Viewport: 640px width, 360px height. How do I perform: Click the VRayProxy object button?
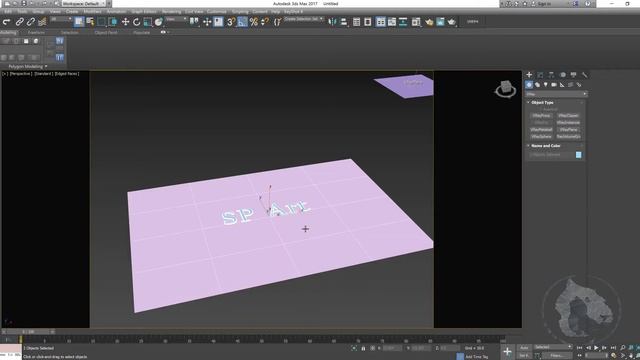point(541,116)
